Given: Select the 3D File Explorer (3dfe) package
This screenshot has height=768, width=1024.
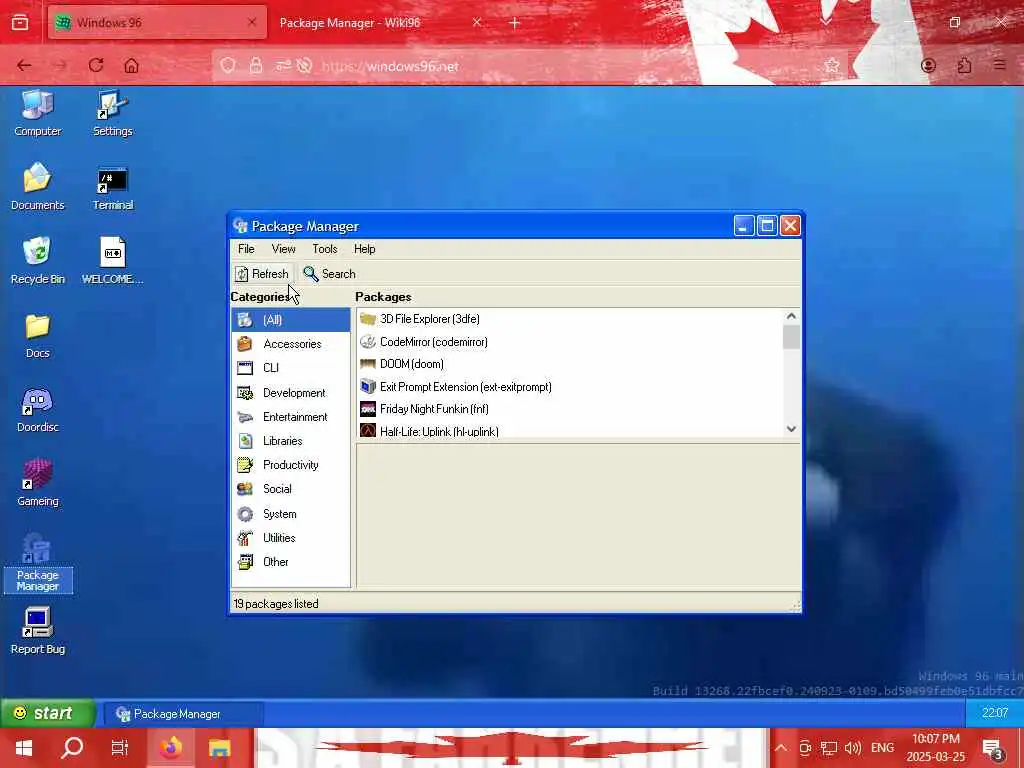Looking at the screenshot, I should coord(569,319).
